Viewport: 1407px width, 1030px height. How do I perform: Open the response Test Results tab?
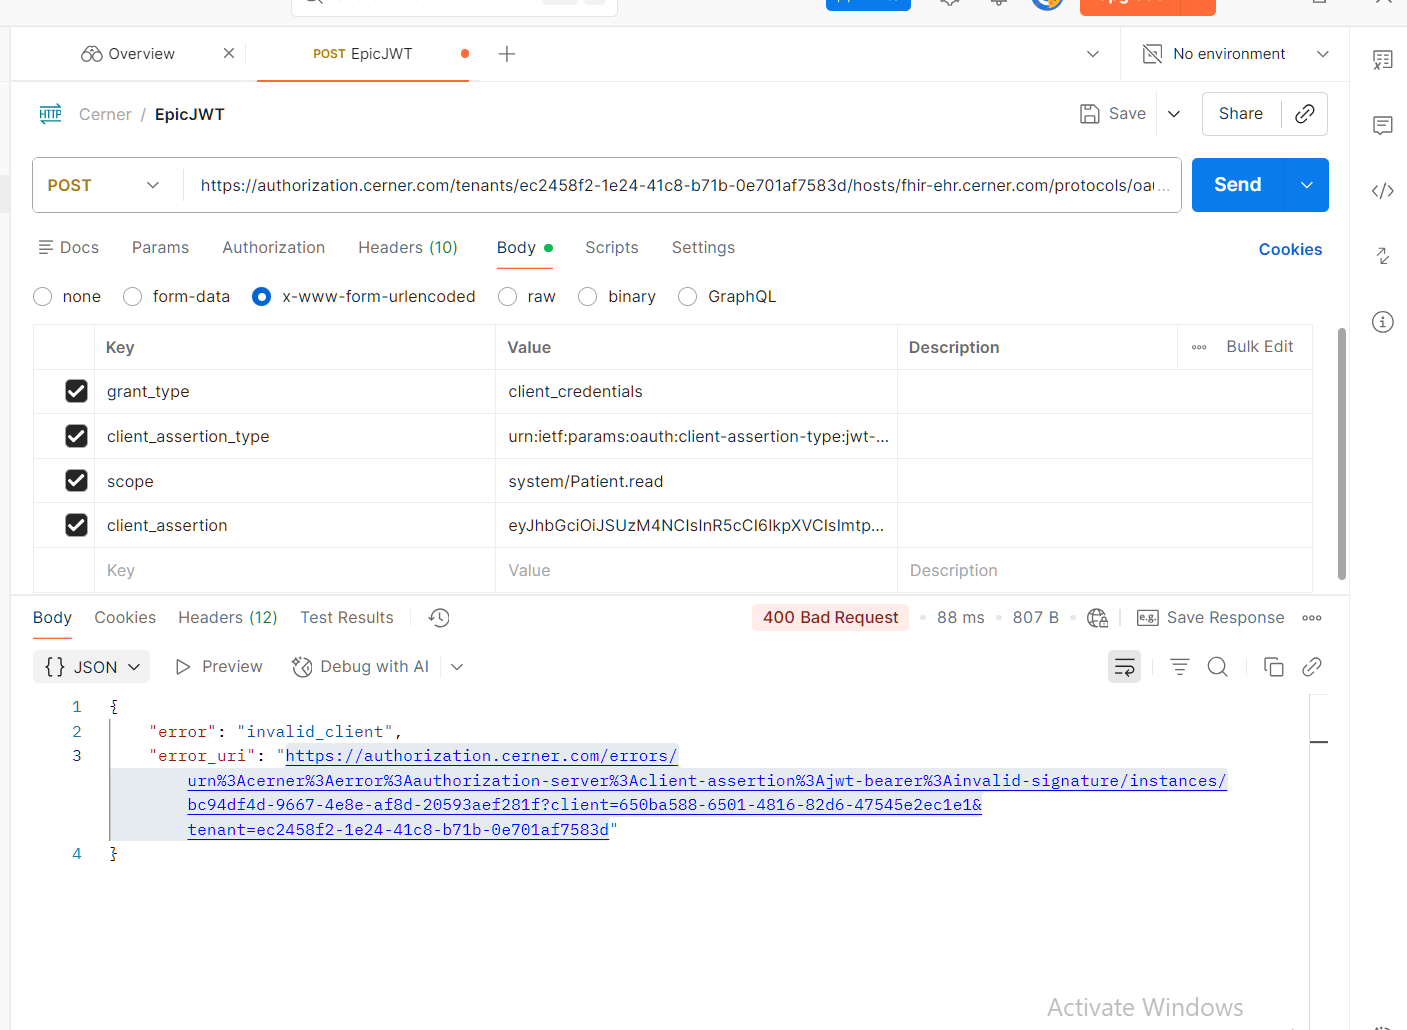click(346, 618)
